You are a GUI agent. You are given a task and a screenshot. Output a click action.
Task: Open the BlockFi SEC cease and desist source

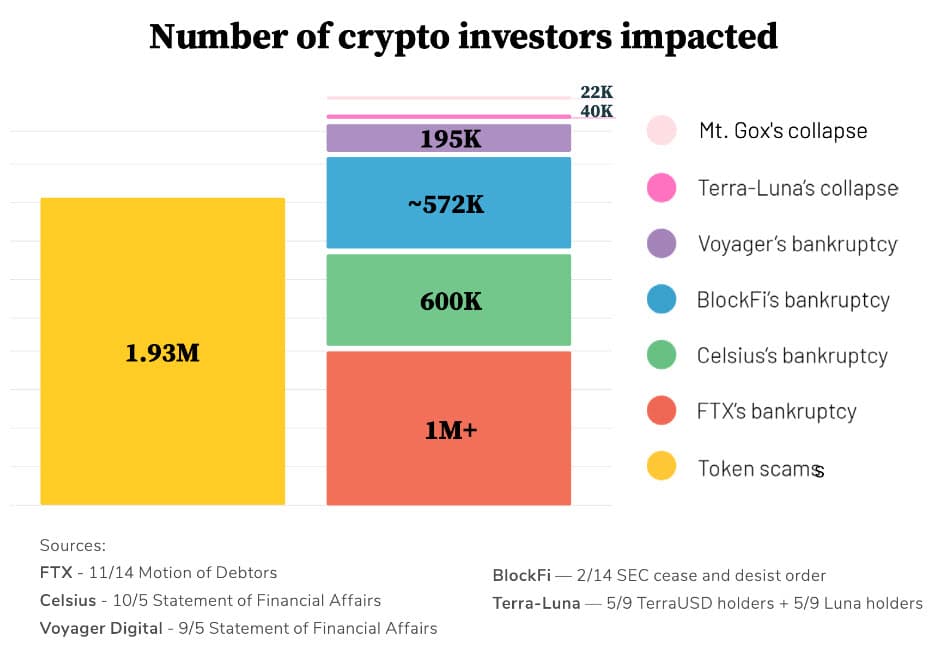pos(659,576)
